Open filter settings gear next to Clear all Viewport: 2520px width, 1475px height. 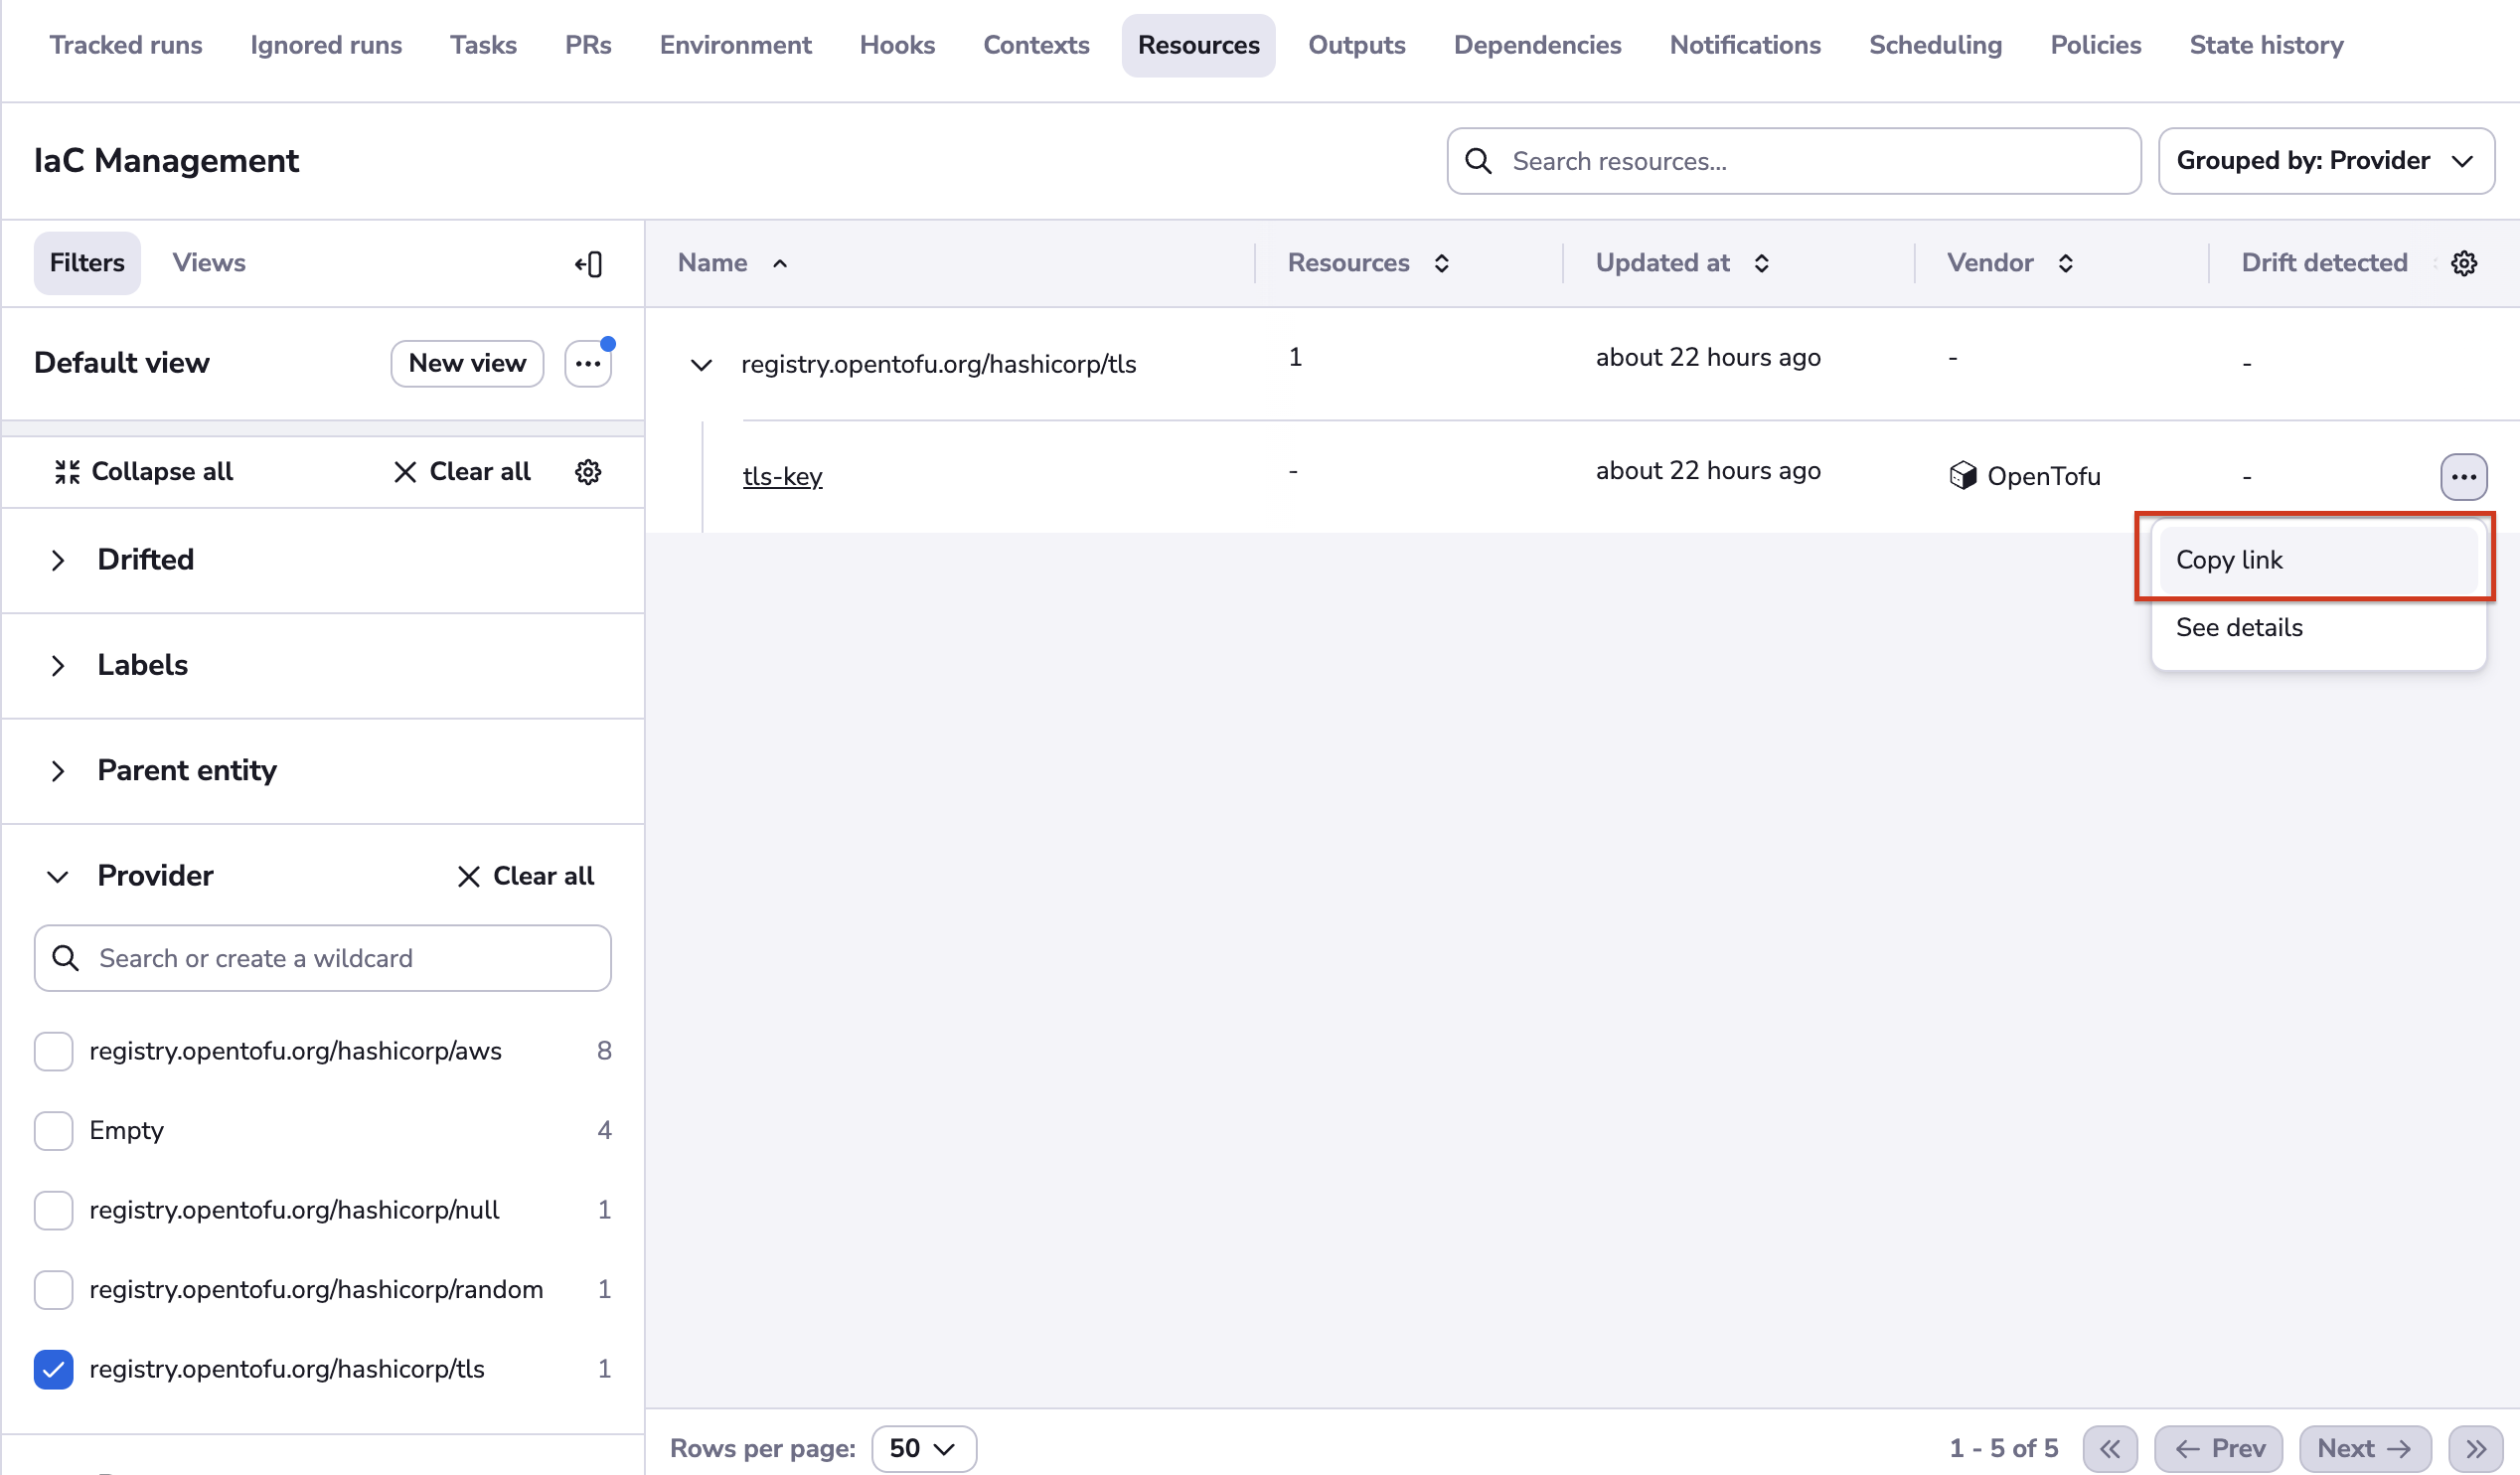tap(588, 471)
